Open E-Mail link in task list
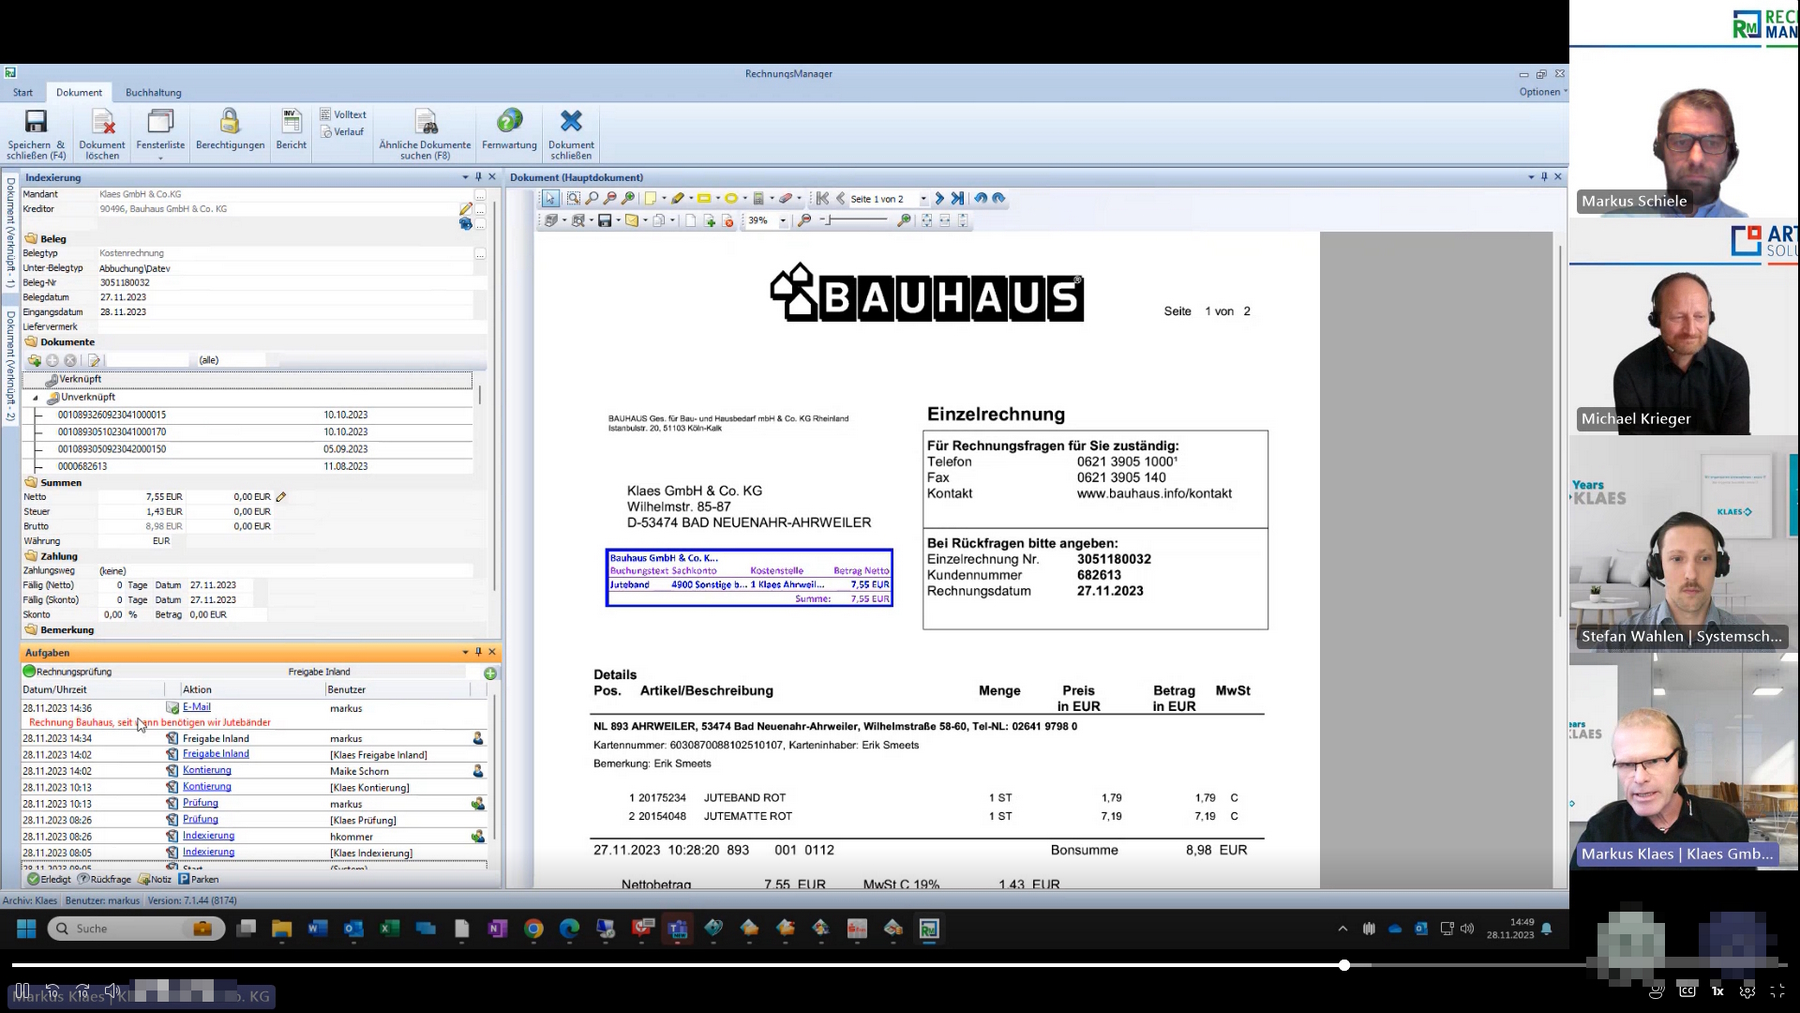The image size is (1800, 1013). pyautogui.click(x=196, y=707)
